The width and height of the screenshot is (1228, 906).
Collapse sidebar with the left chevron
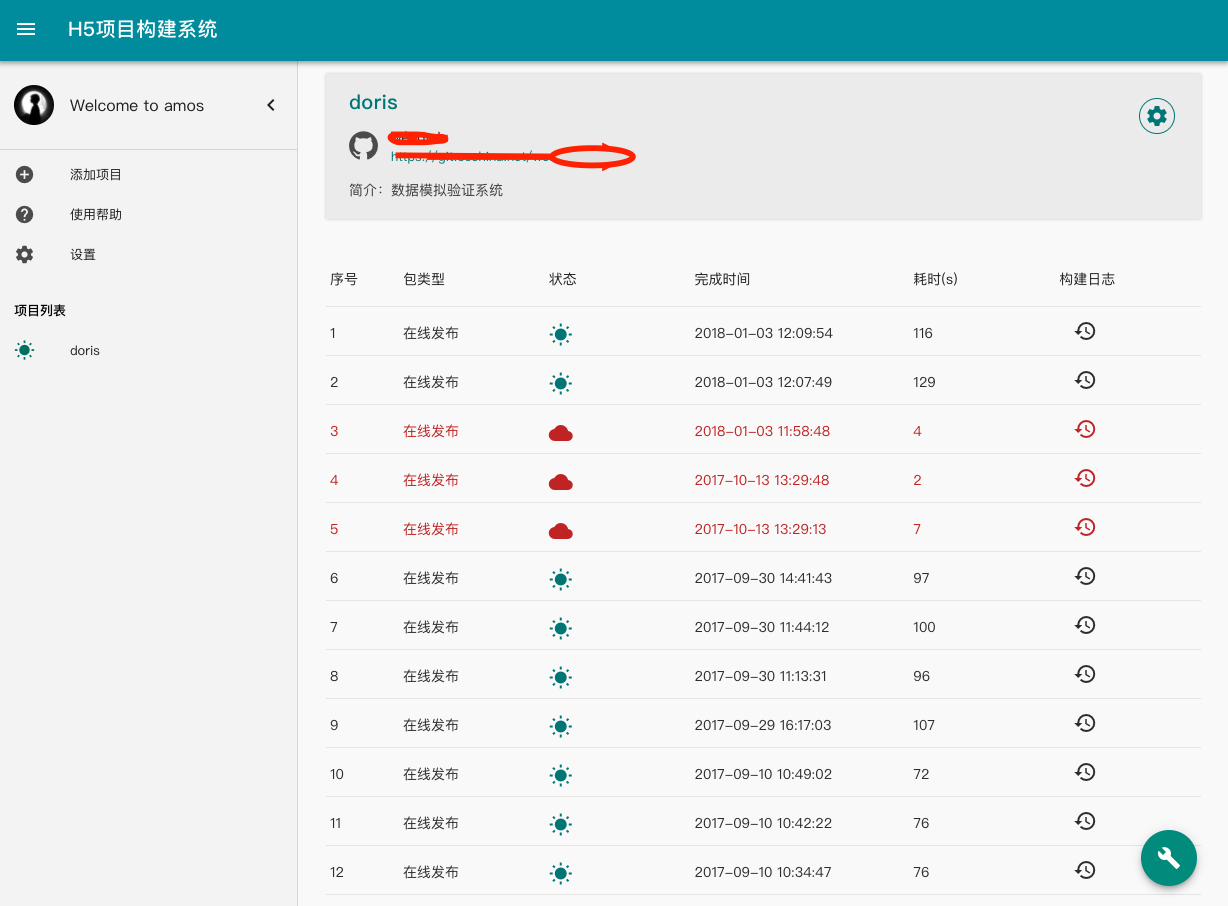270,105
